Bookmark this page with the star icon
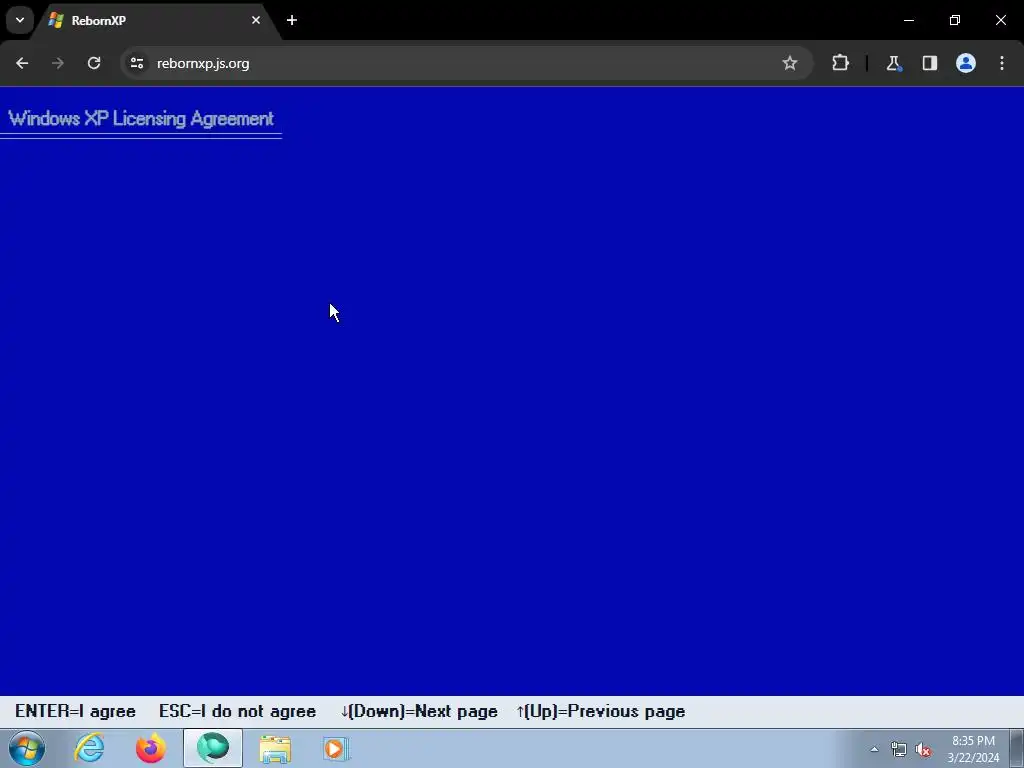This screenshot has width=1024, height=768. 790,63
